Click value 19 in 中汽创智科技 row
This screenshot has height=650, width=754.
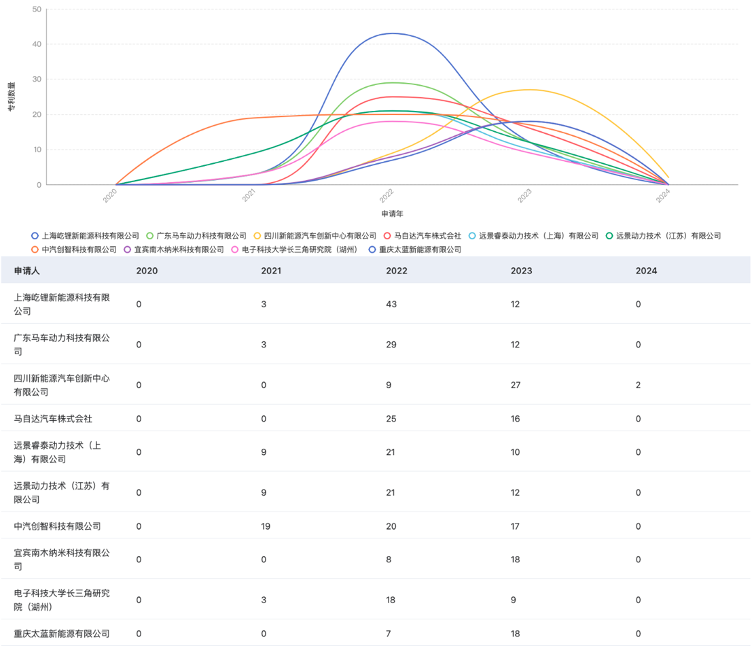(x=265, y=526)
